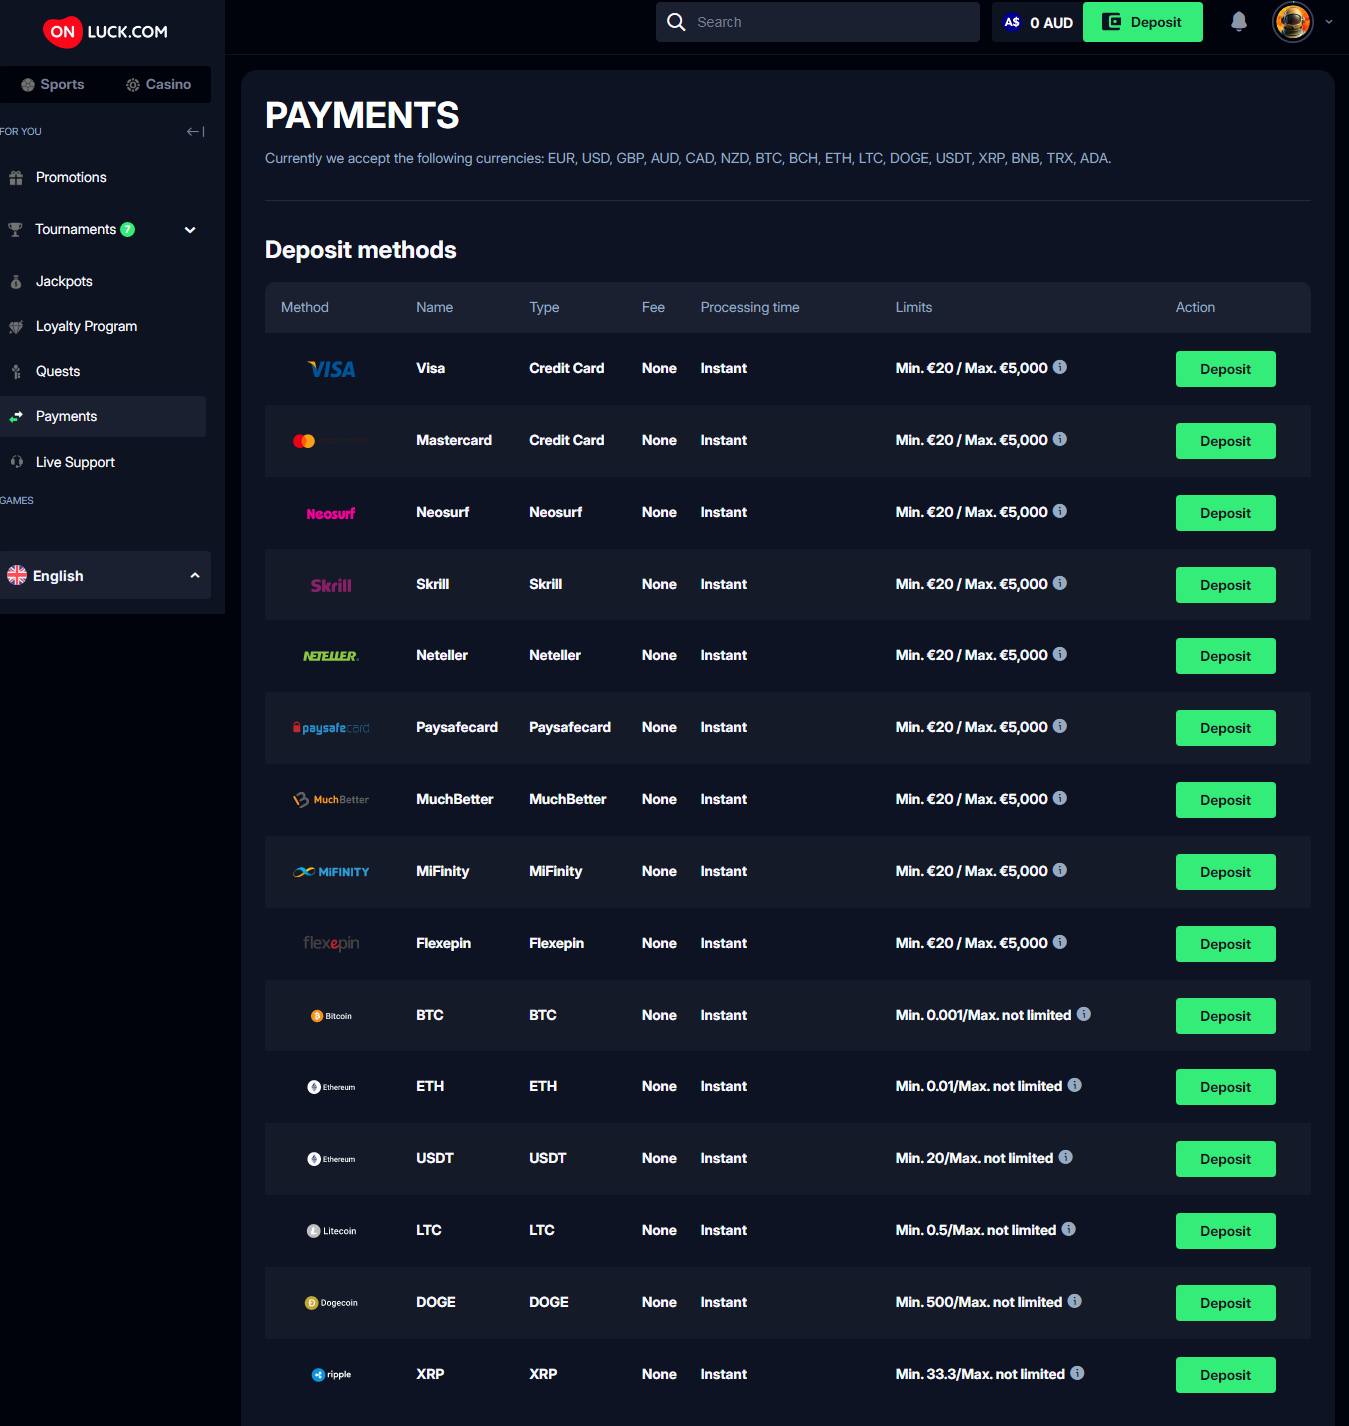This screenshot has height=1426, width=1349.
Task: Click Deposit button for Mastercard
Action: 1225,441
